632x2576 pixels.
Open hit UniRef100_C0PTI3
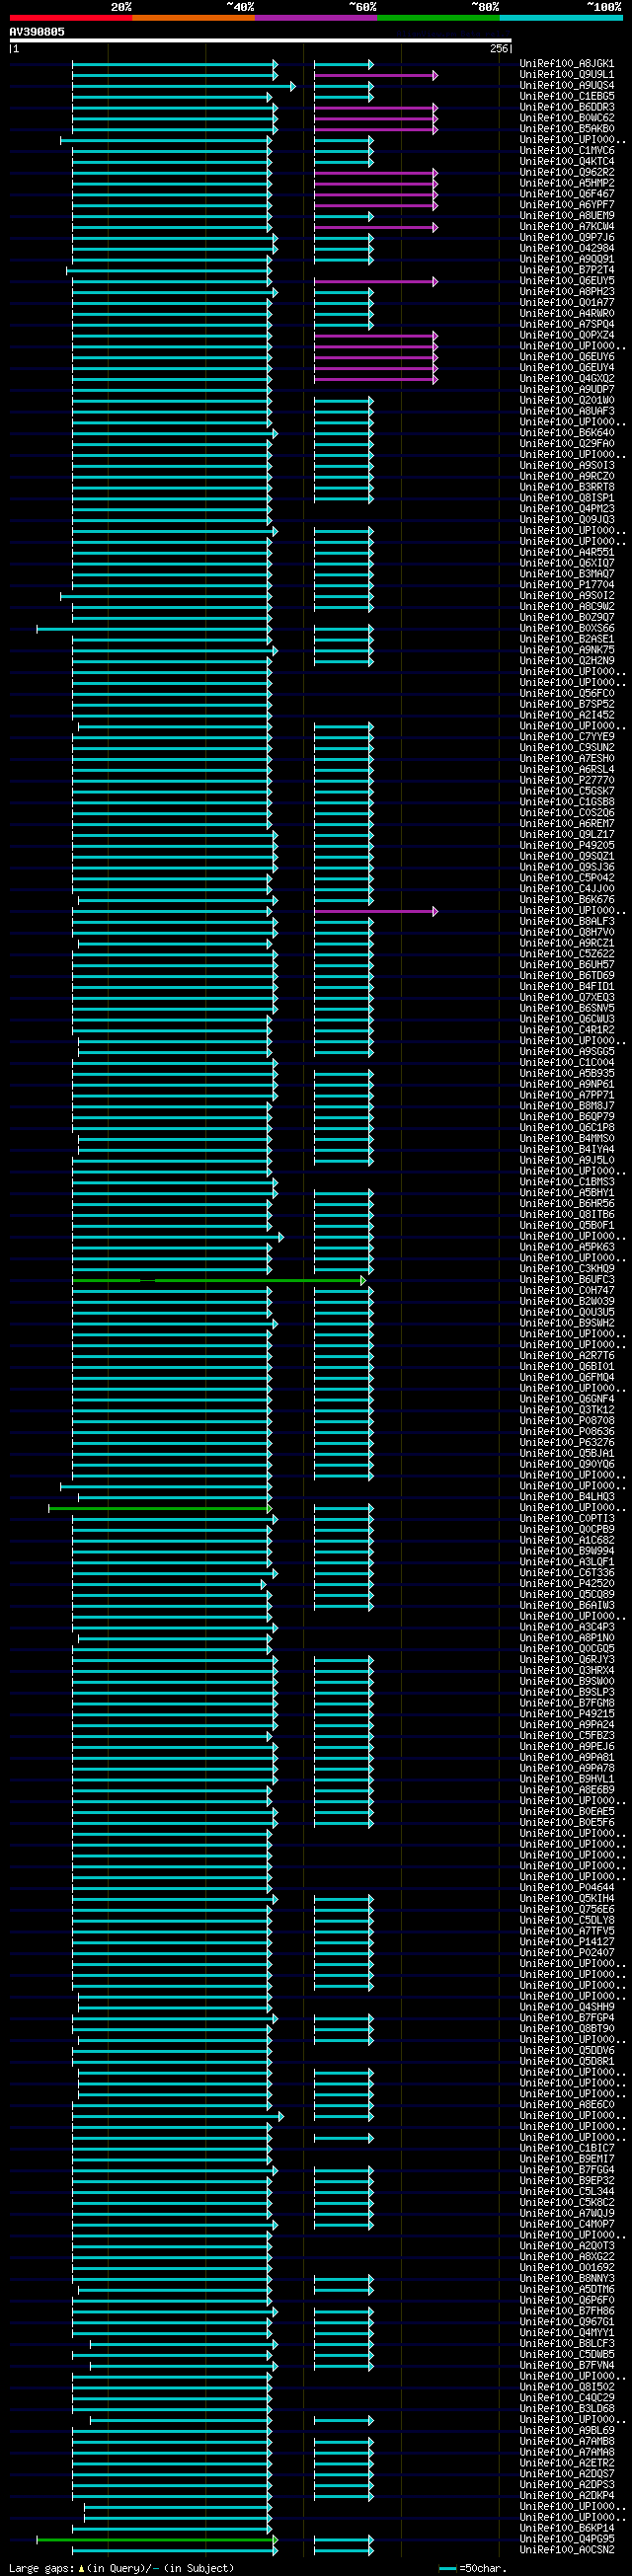click(x=566, y=1519)
